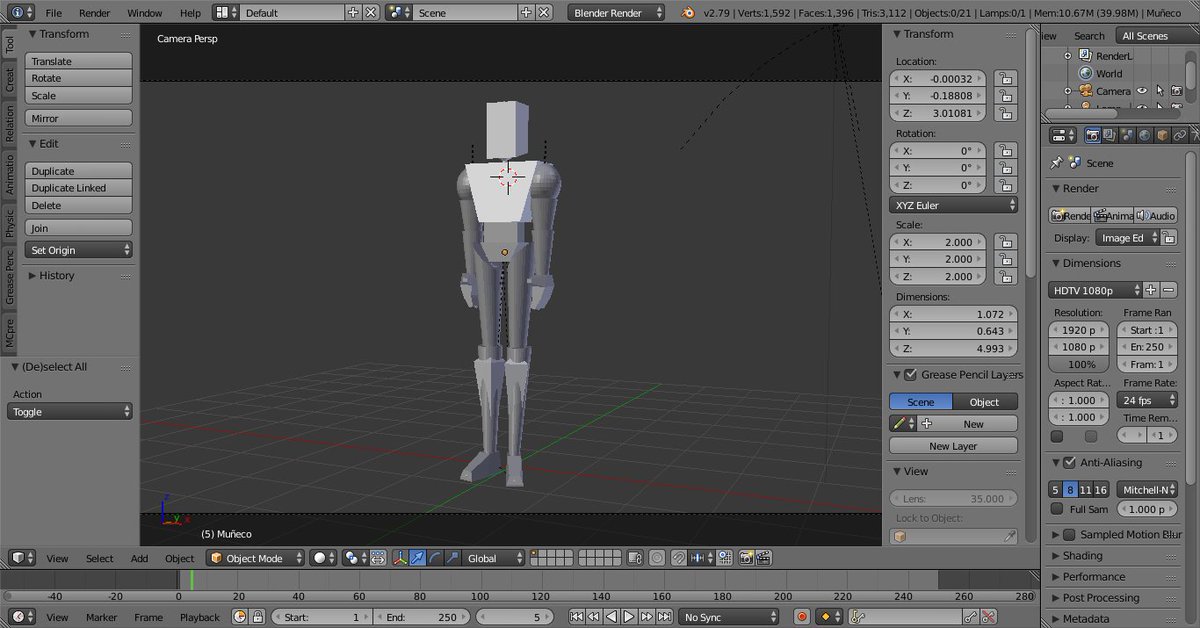Click the pin icon beside Scene
1200x628 pixels.
pos(1056,162)
